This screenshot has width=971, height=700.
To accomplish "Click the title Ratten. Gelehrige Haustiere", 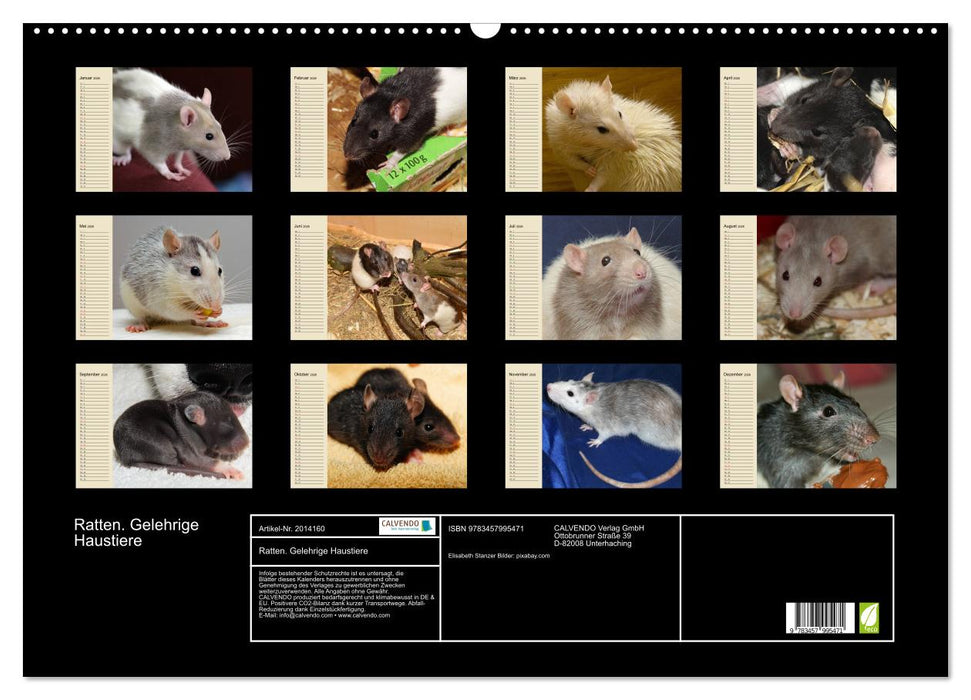I will (x=137, y=531).
